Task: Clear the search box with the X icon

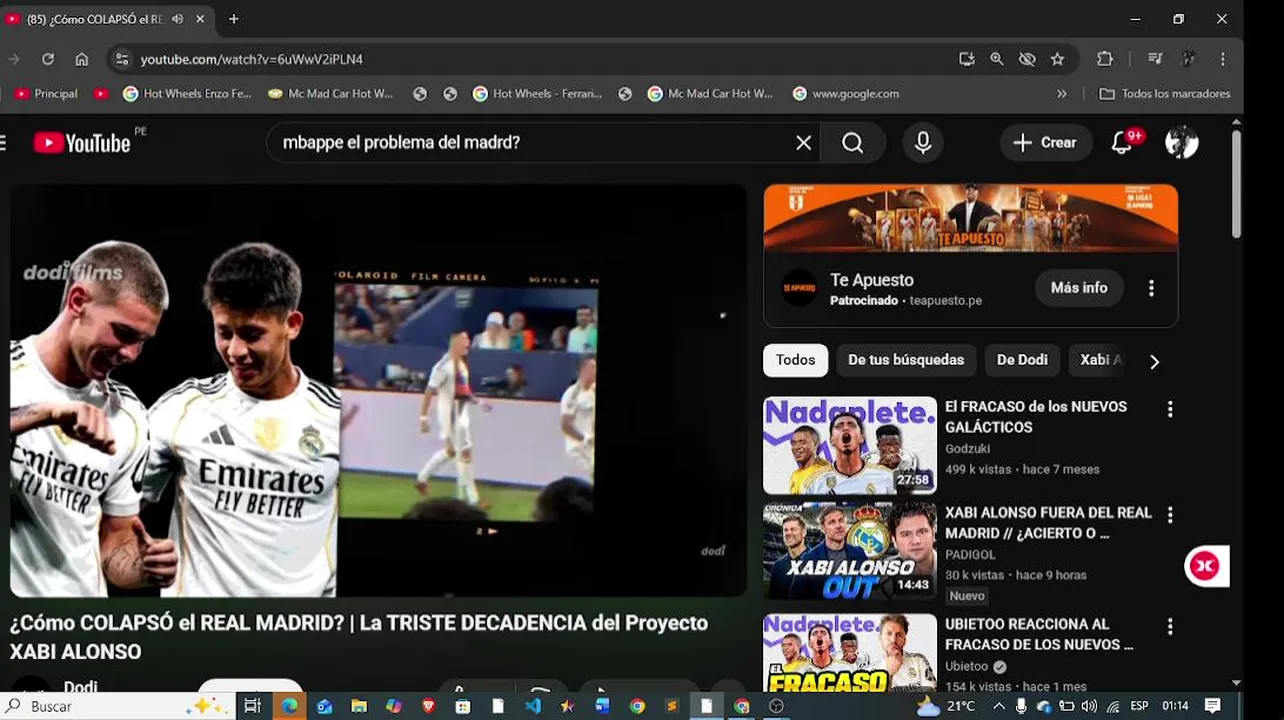Action: pyautogui.click(x=803, y=143)
